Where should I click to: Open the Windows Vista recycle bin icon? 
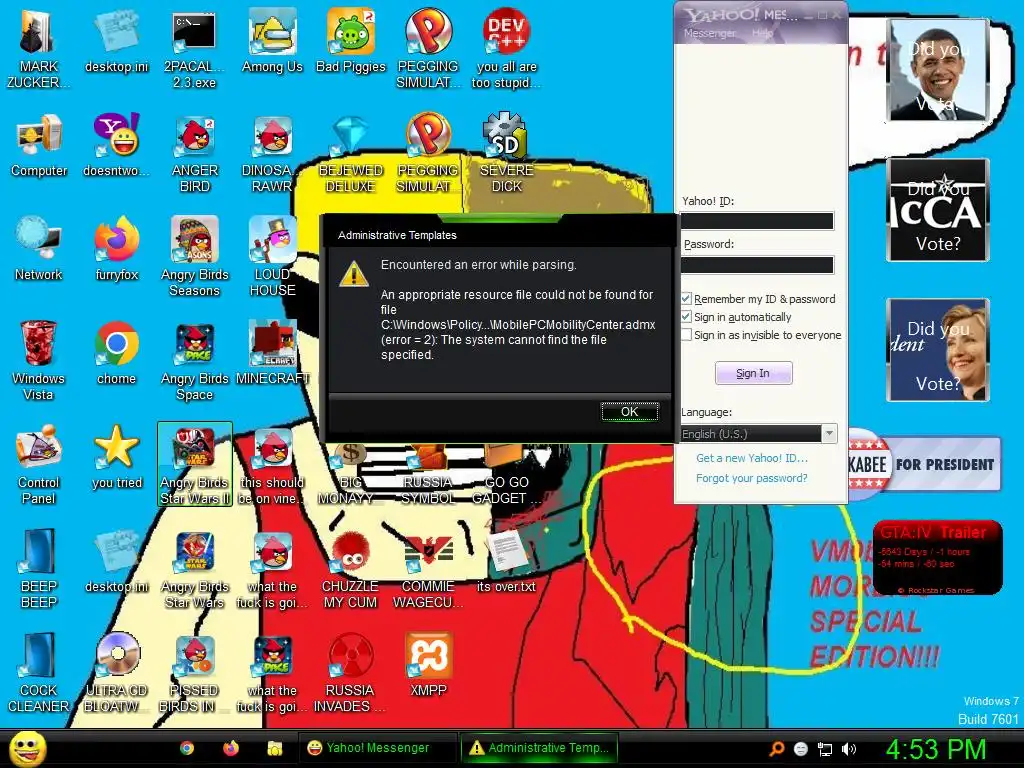38,360
